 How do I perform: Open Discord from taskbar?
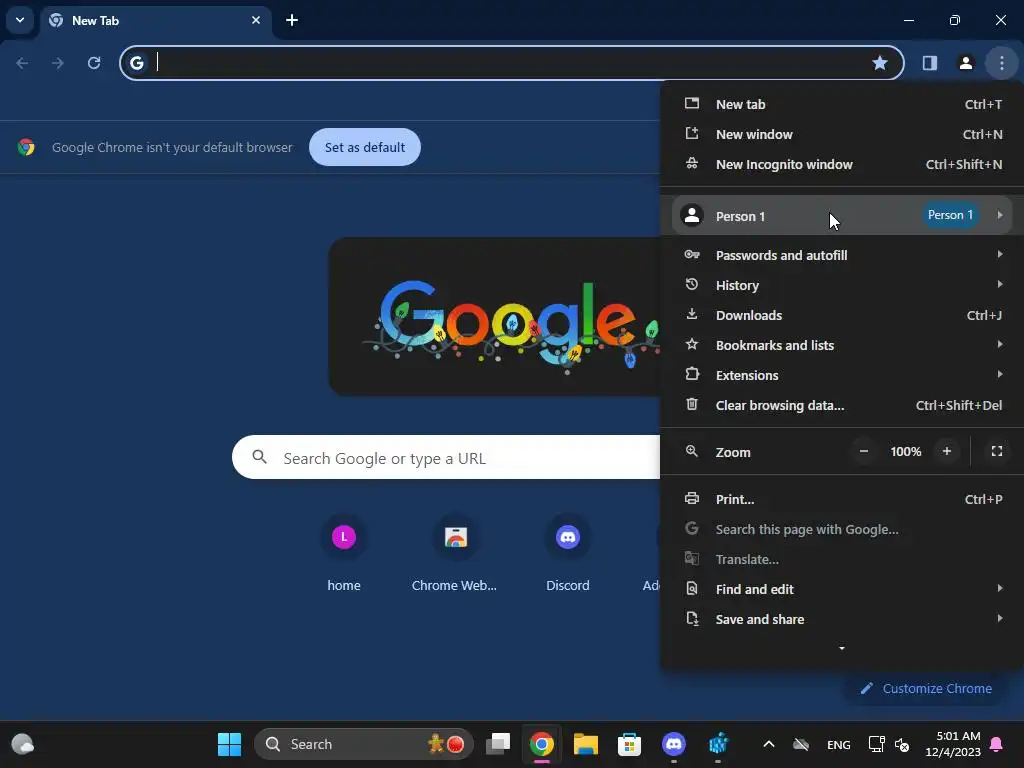(x=673, y=744)
